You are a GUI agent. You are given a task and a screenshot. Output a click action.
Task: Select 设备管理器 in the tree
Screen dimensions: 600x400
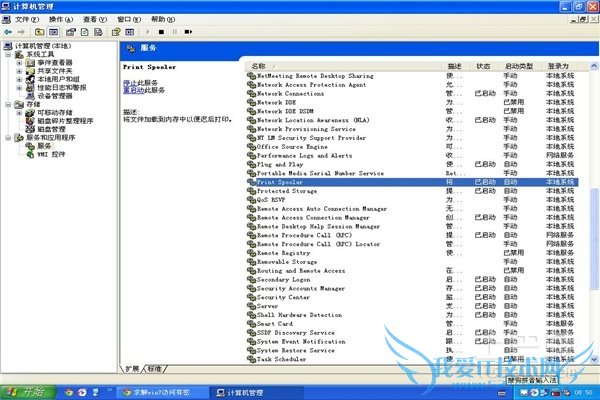56,96
